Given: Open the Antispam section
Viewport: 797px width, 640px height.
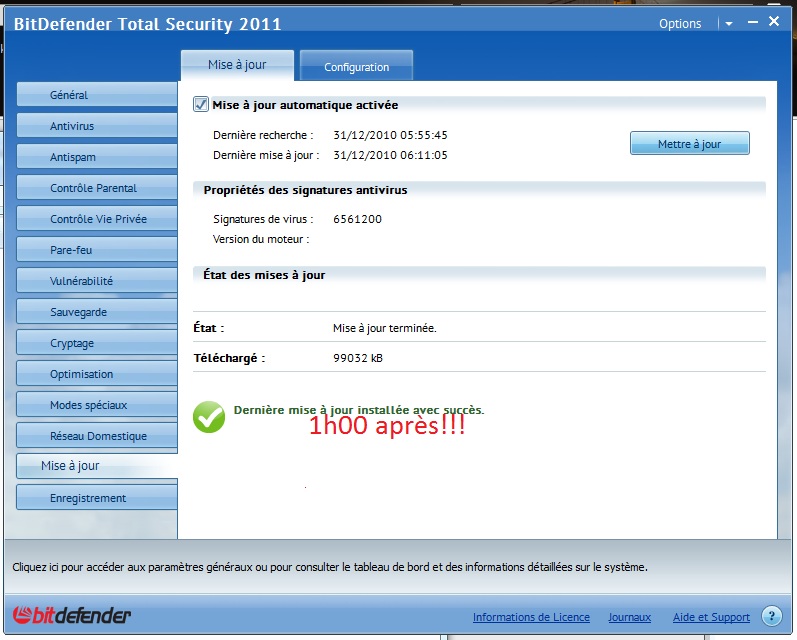Looking at the screenshot, I should coord(97,157).
